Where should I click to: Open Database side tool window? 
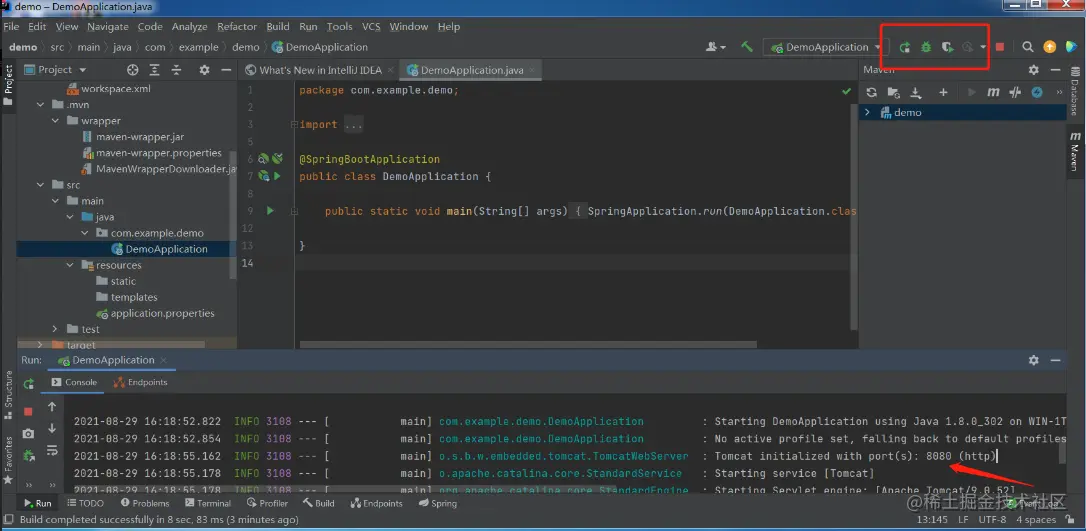[1075, 91]
